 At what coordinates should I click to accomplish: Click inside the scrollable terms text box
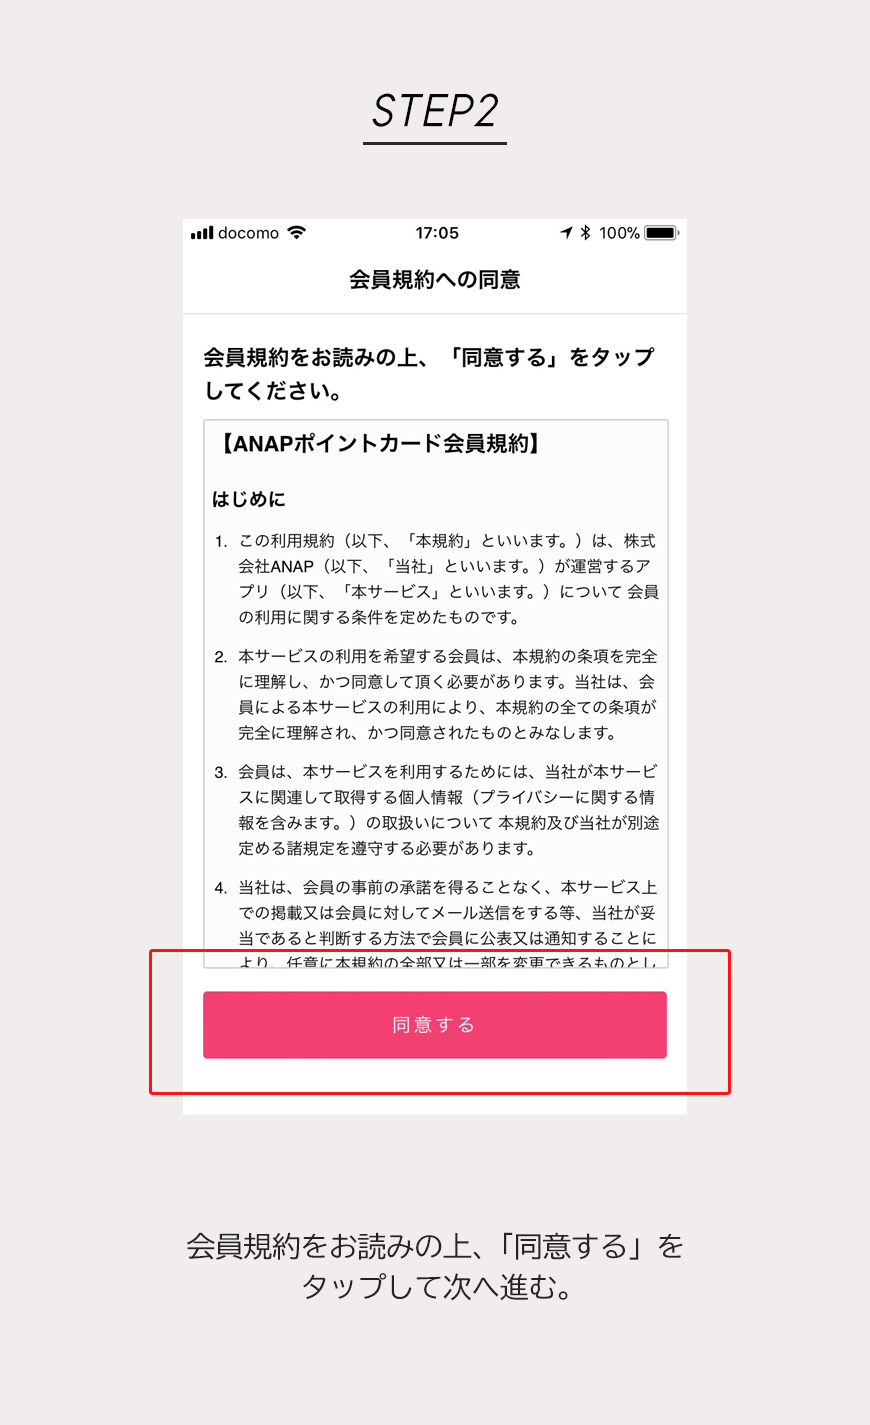pyautogui.click(x=436, y=694)
